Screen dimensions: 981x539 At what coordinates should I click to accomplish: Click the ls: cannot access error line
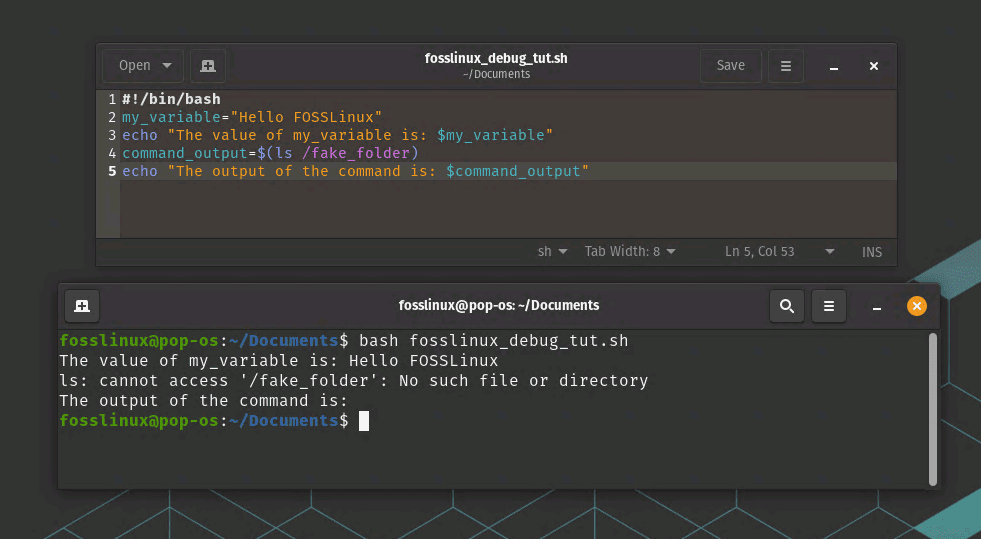[x=353, y=381]
